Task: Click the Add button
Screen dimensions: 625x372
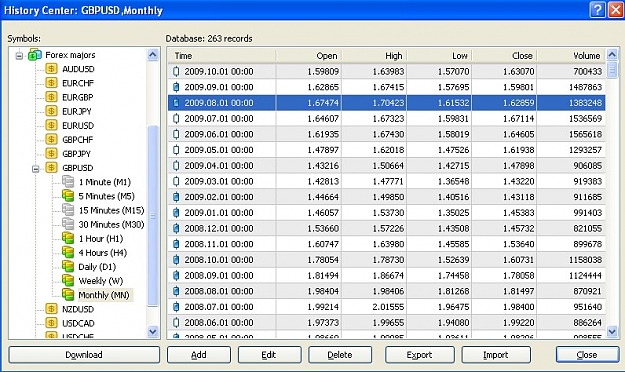Action: pyautogui.click(x=199, y=354)
